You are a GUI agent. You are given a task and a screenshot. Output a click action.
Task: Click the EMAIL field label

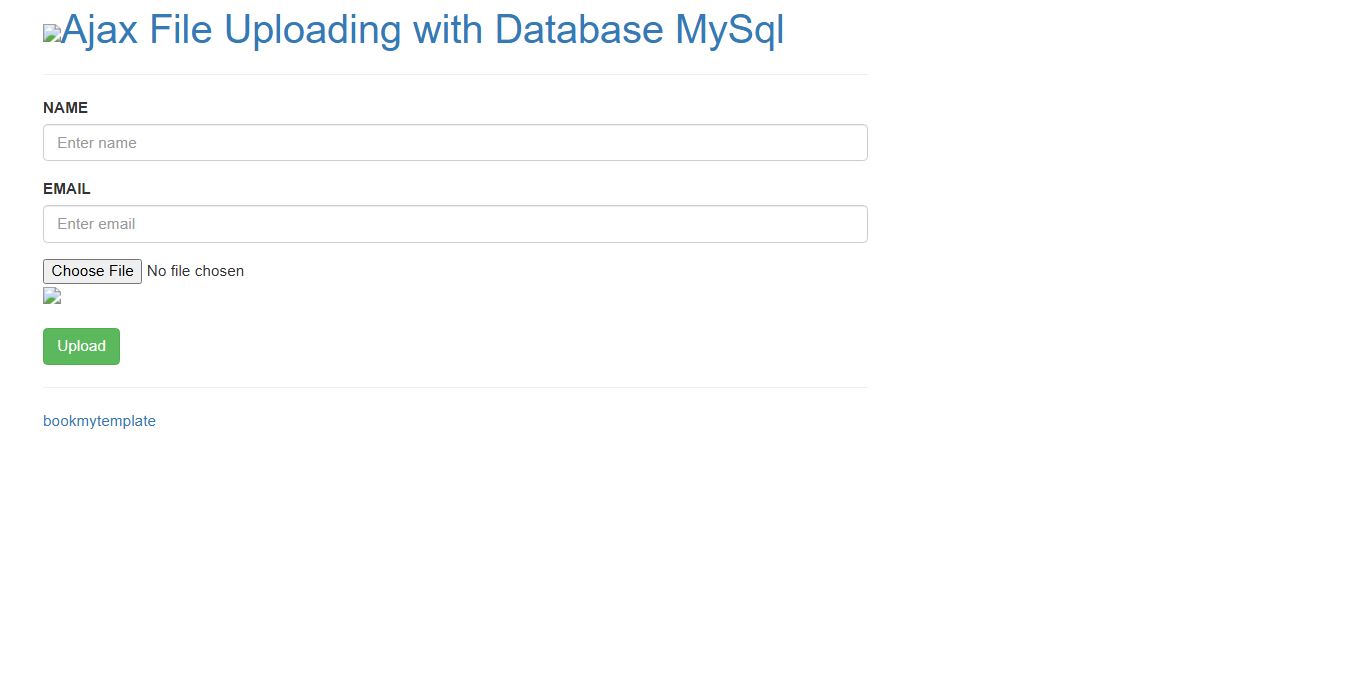(67, 189)
